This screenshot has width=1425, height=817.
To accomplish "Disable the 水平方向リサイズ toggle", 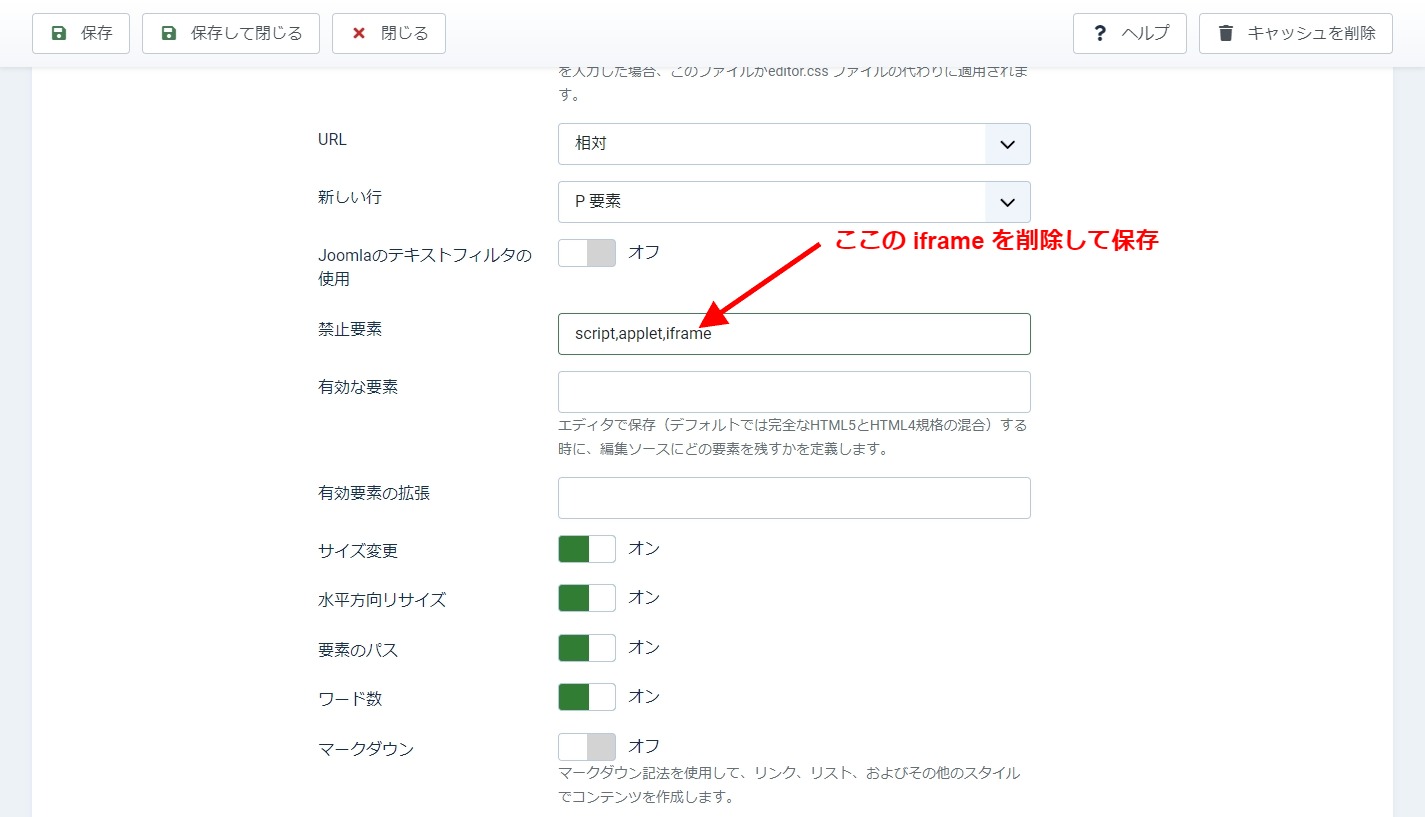I will pos(587,598).
